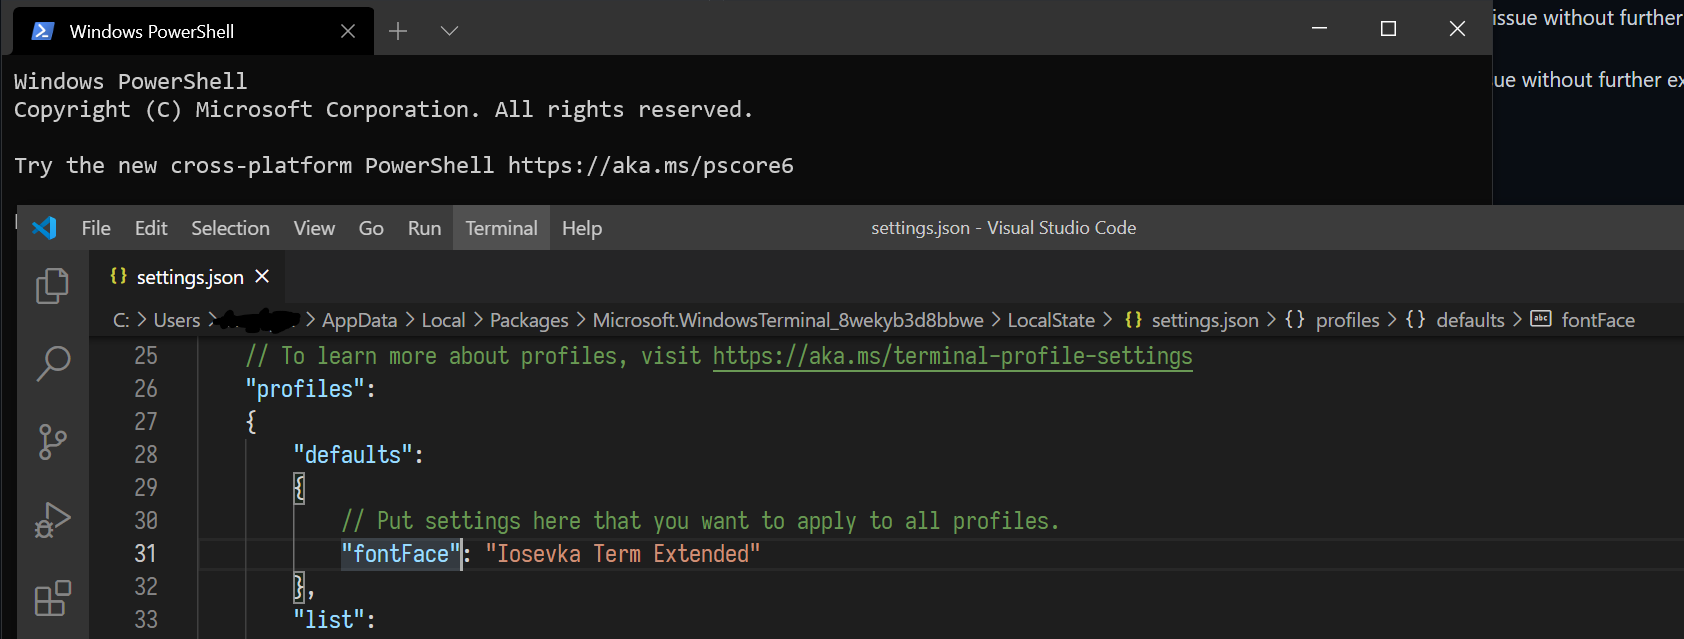Screen dimensions: 1684x639
Task: Click the closing brace on line 32
Action: (299, 587)
